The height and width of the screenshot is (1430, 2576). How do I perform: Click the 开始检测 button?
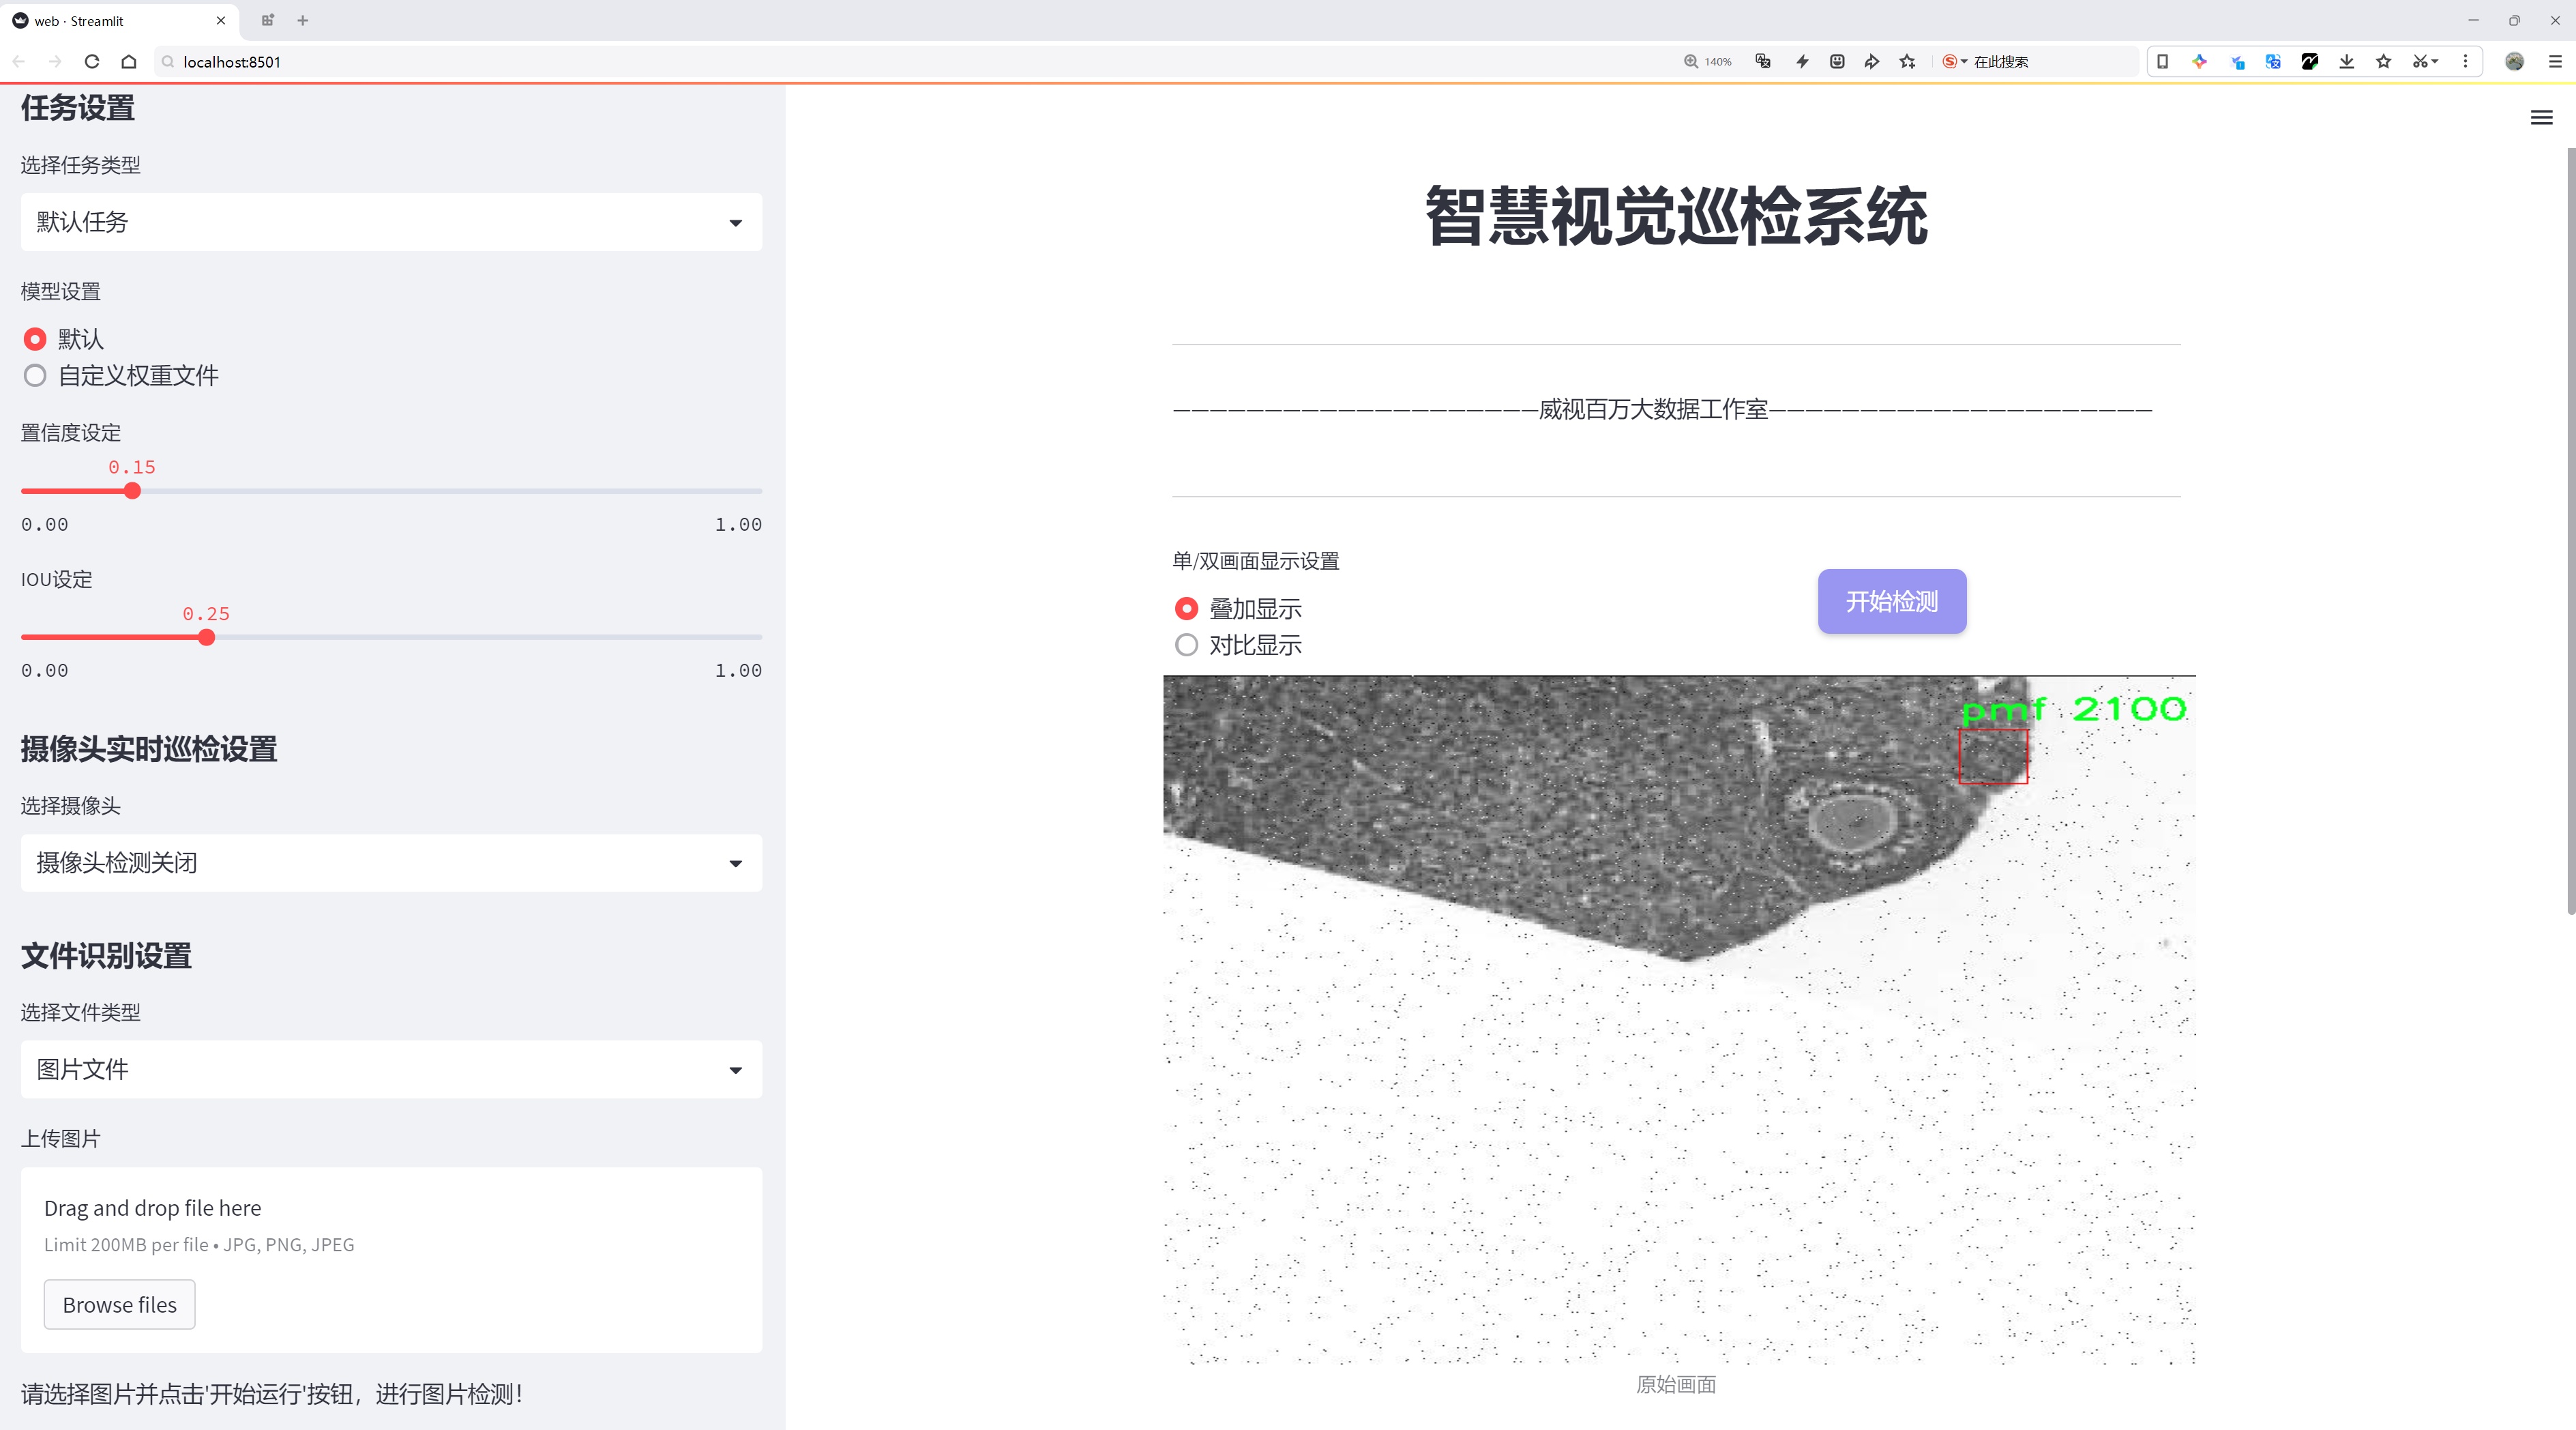(1892, 601)
